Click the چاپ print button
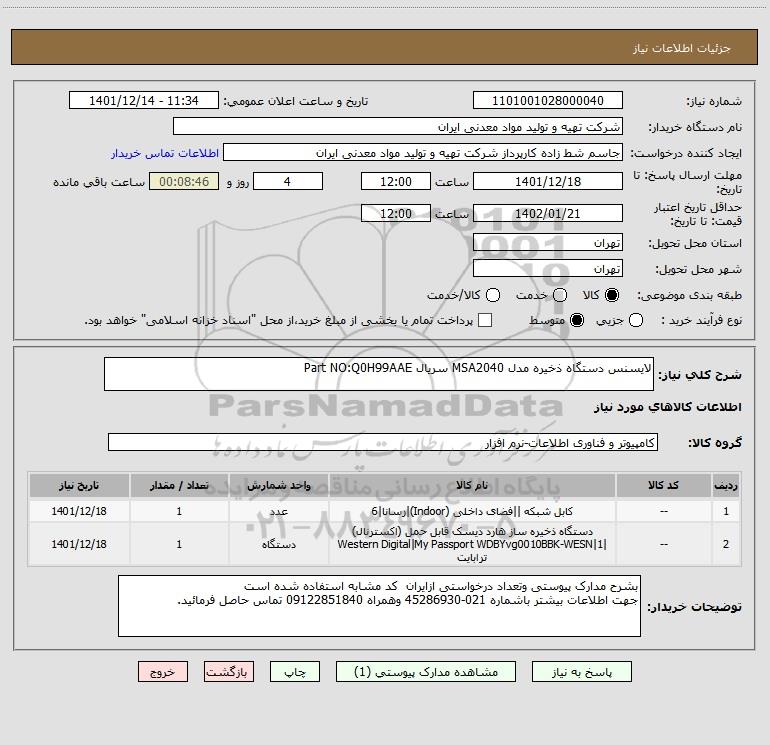 [x=295, y=672]
